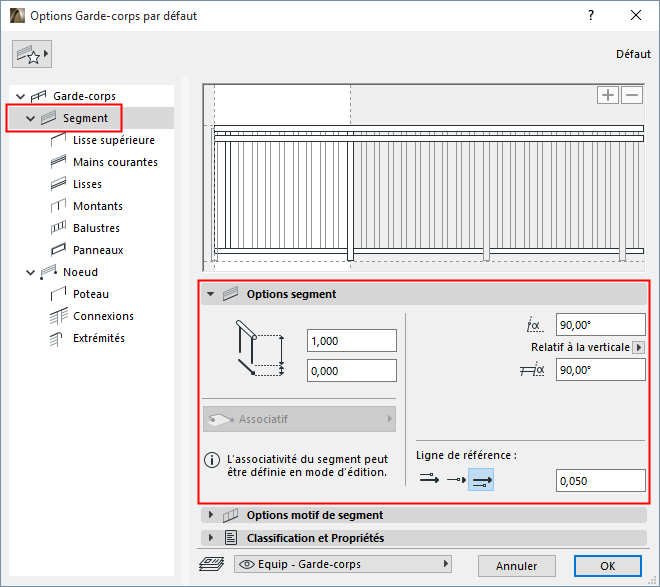Collapse the Garde-corps tree node

[x=20, y=96]
